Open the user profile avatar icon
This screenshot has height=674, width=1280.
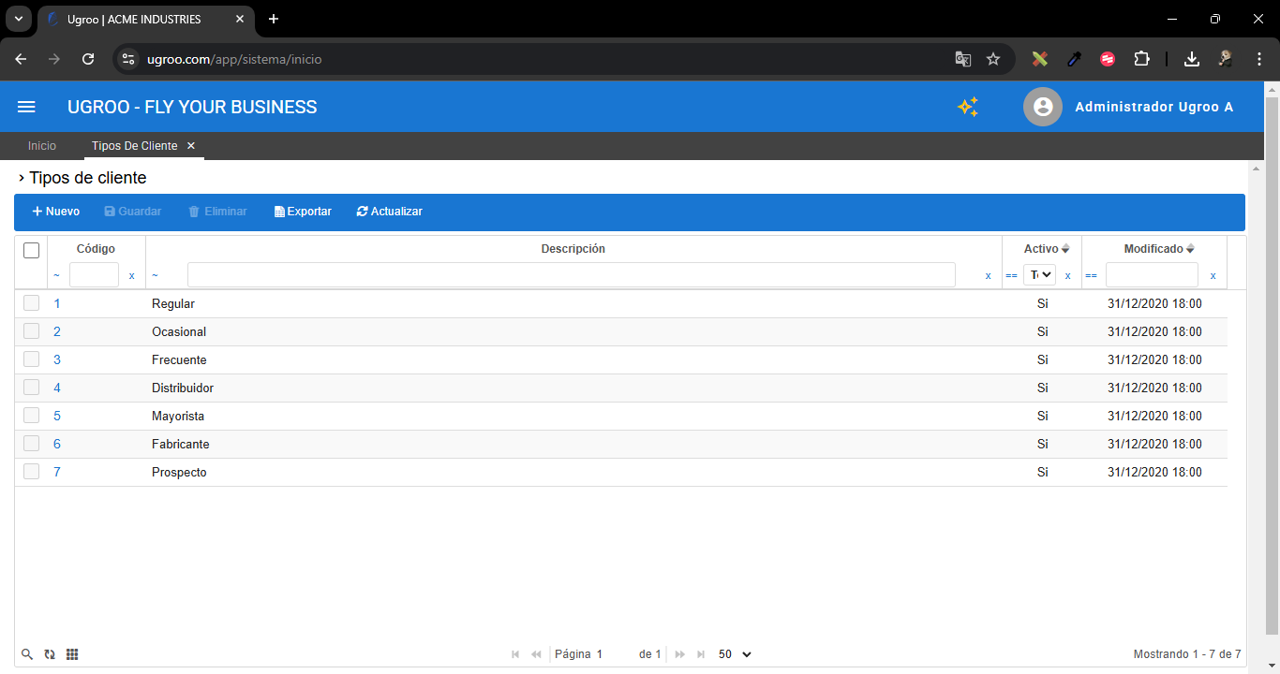(x=1042, y=107)
